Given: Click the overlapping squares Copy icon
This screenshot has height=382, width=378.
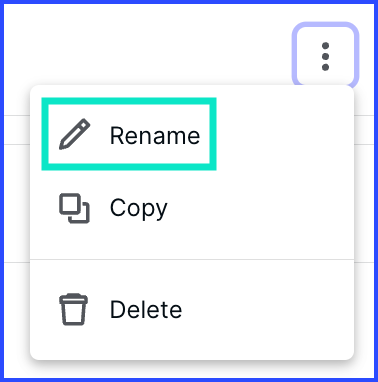Looking at the screenshot, I should coord(74,208).
